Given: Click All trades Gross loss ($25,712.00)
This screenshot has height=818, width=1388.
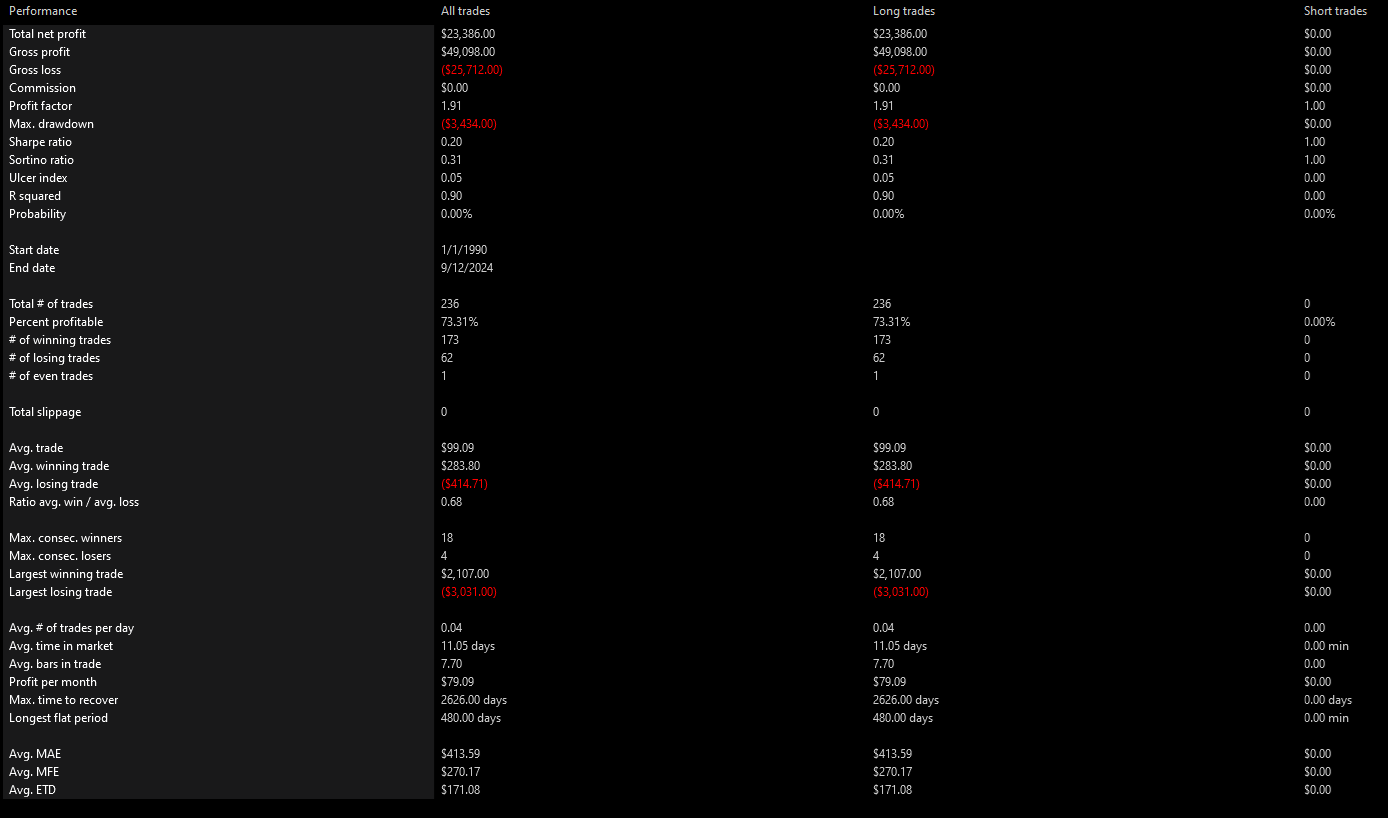Looking at the screenshot, I should [472, 70].
